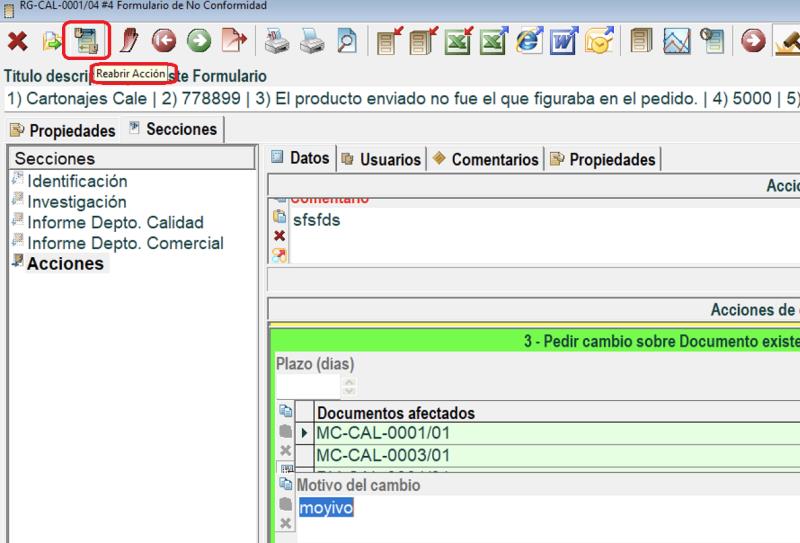Image resolution: width=800 pixels, height=543 pixels.
Task: Select the Datos tab
Action: [x=301, y=158]
